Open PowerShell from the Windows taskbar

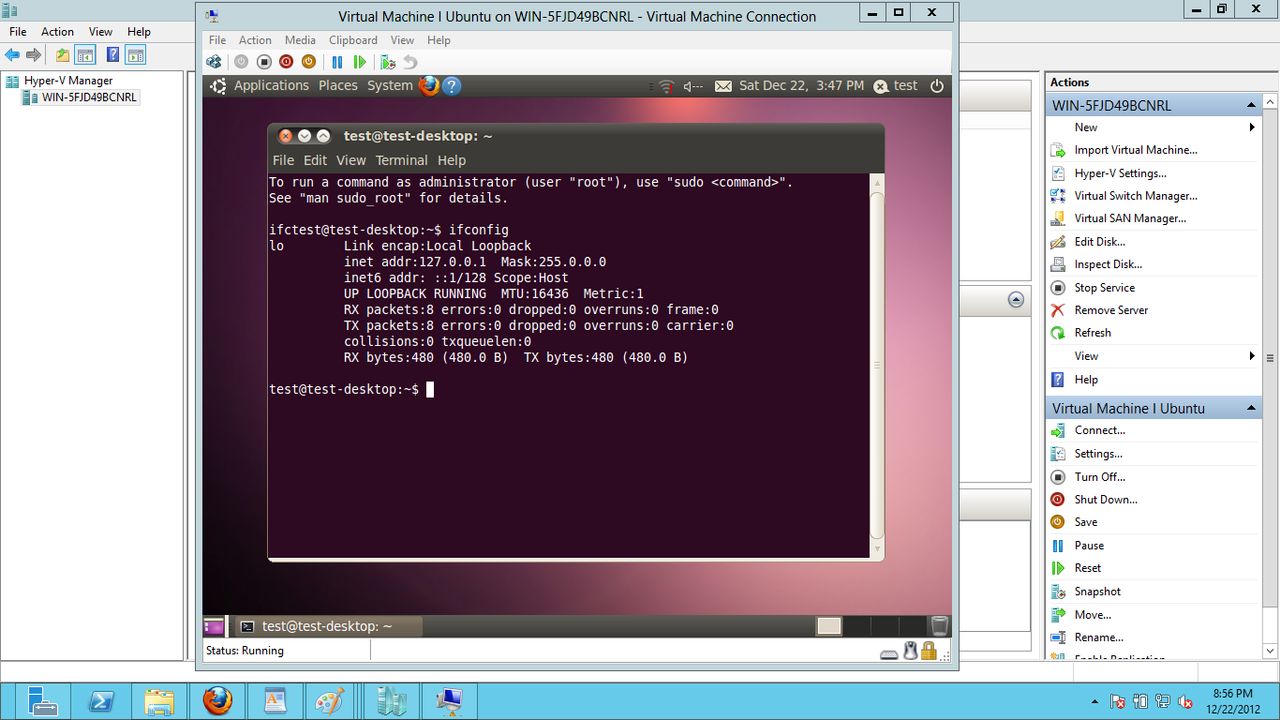(x=101, y=701)
